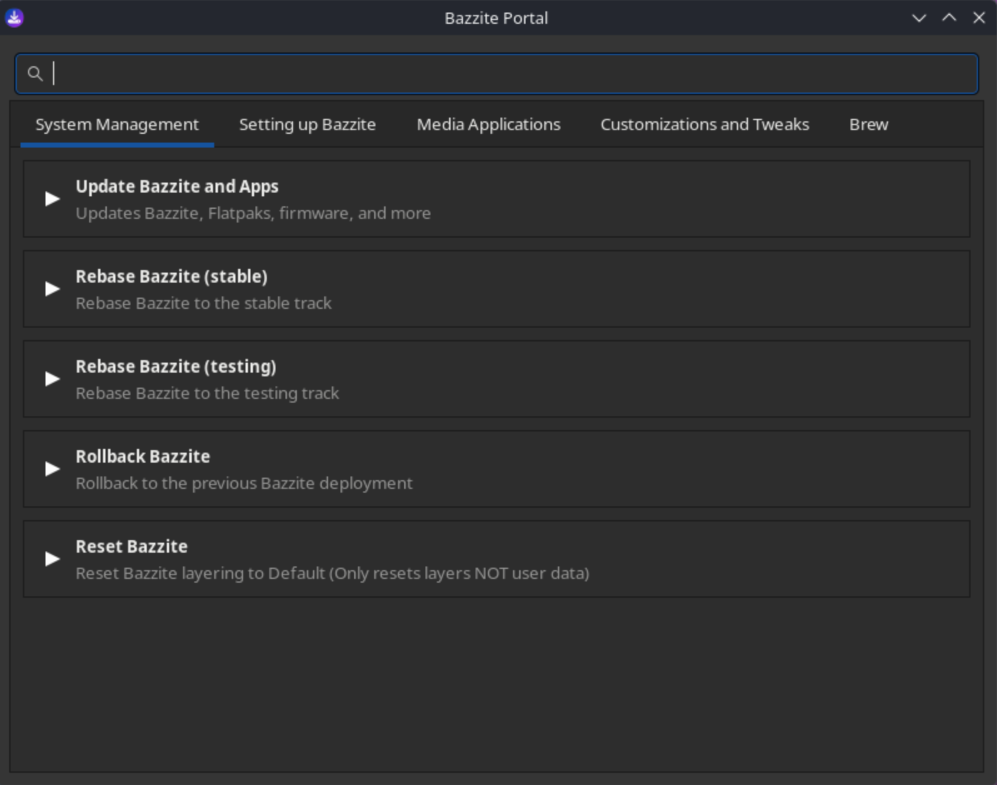Maximize the Bazzite Portal window
Image resolution: width=997 pixels, height=785 pixels.
tap(949, 18)
